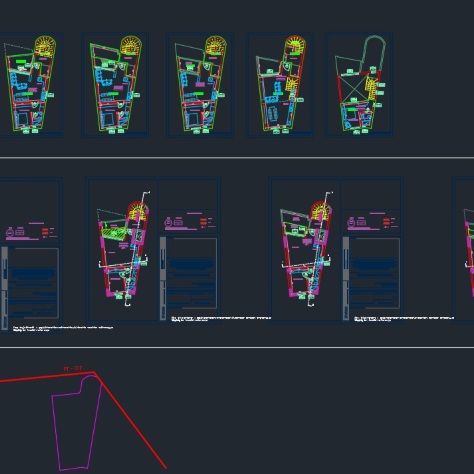
Task: Select the roof plan with the crossed void
Action: click(x=360, y=85)
